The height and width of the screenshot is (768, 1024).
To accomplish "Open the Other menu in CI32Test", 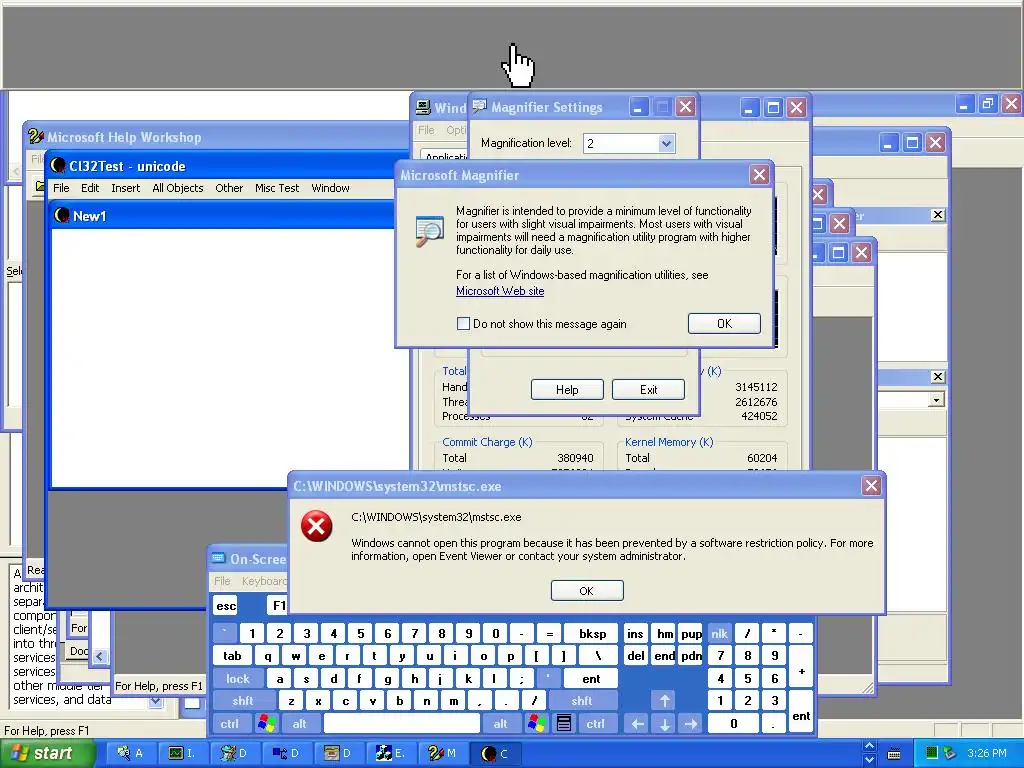I will coord(229,188).
